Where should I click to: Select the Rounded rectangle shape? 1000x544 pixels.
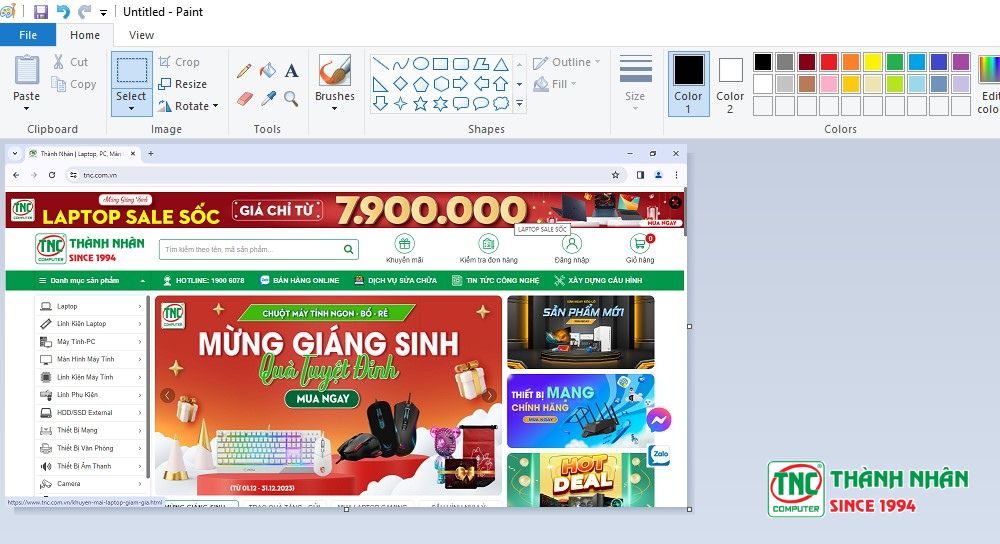[x=460, y=64]
